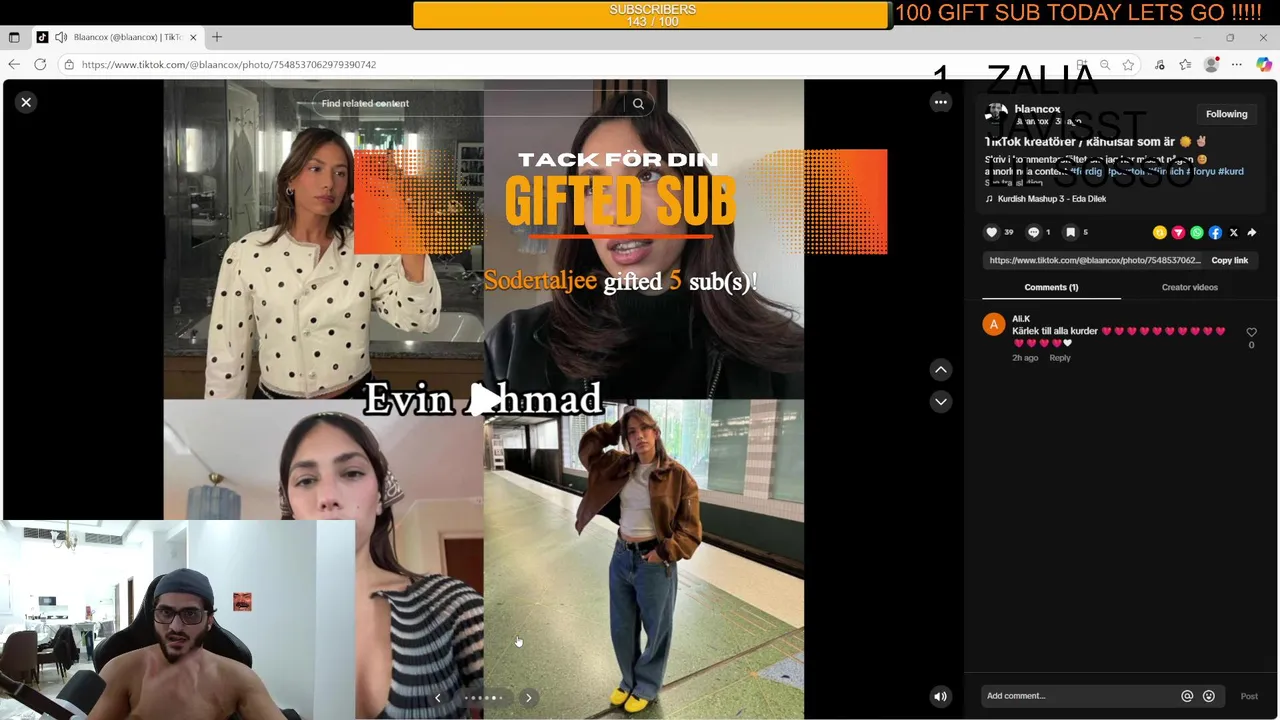Like the post with the heart icon
The image size is (1280, 720).
(x=992, y=232)
